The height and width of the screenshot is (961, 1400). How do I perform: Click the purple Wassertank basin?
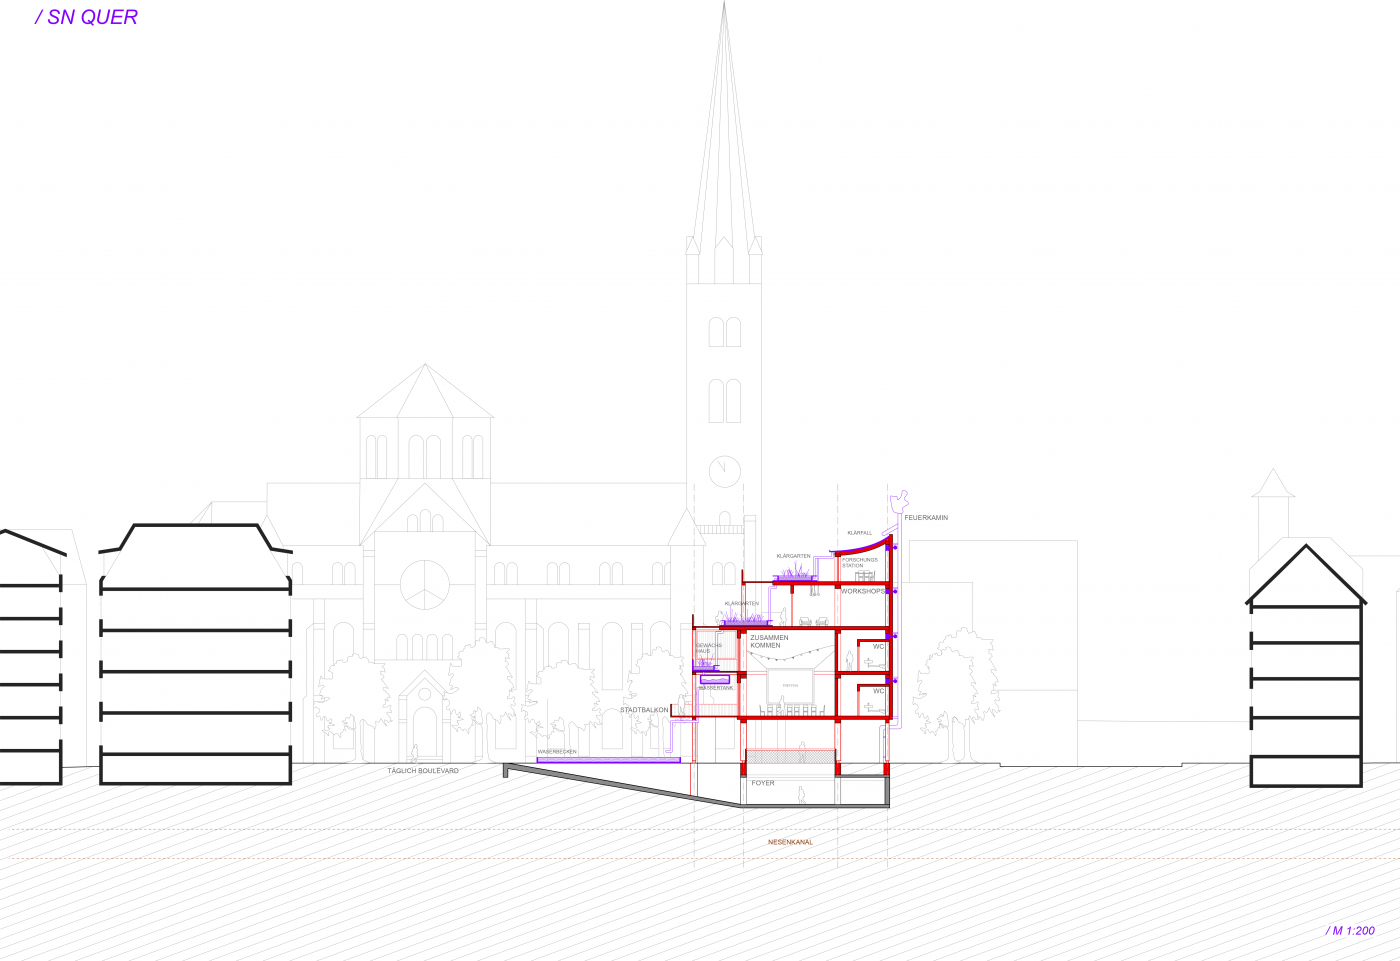(716, 679)
